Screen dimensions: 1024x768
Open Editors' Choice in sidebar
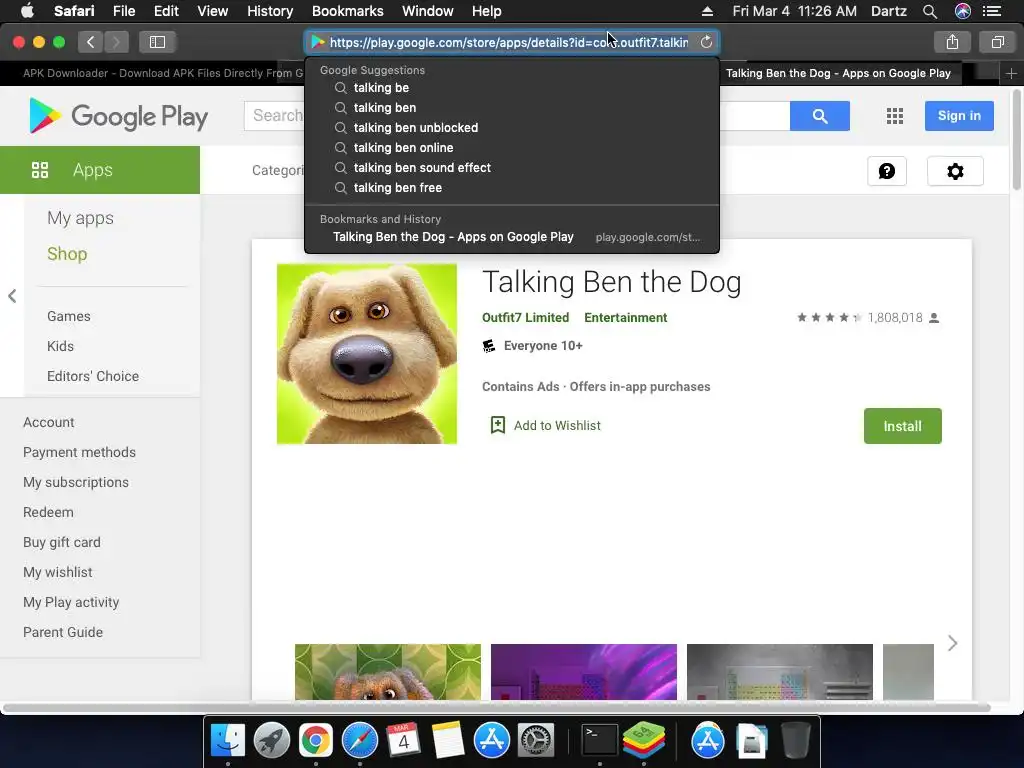(x=93, y=376)
